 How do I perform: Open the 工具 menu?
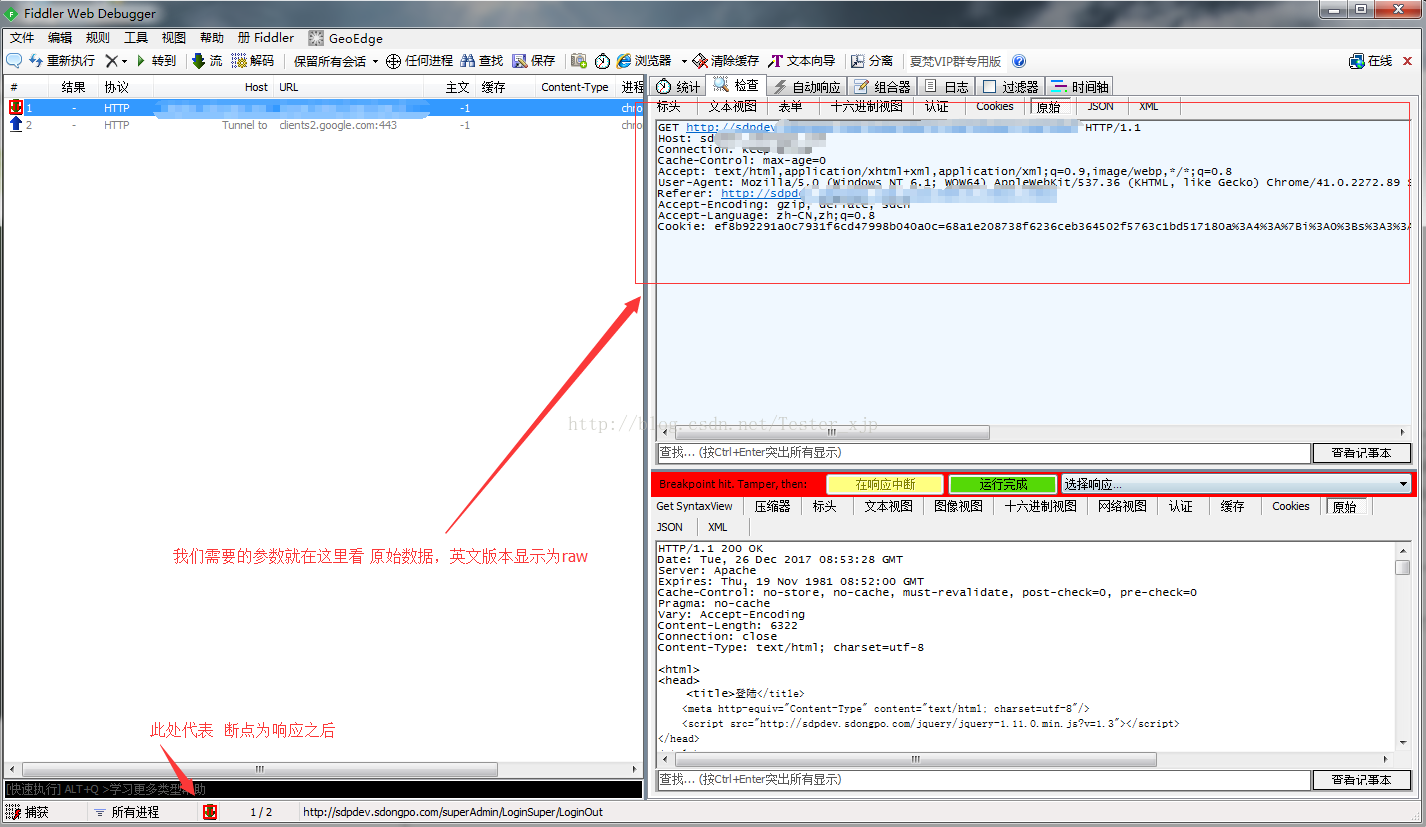coord(136,38)
